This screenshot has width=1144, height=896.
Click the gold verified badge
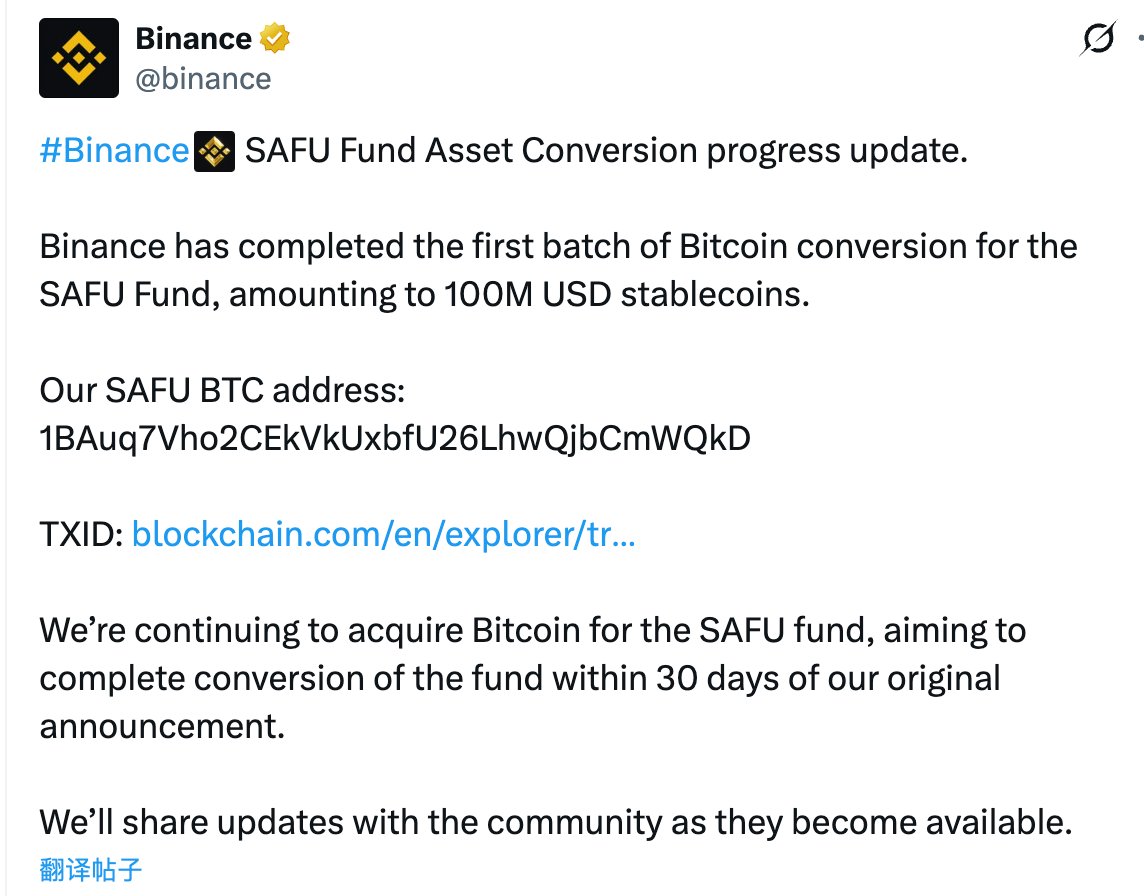click(275, 39)
